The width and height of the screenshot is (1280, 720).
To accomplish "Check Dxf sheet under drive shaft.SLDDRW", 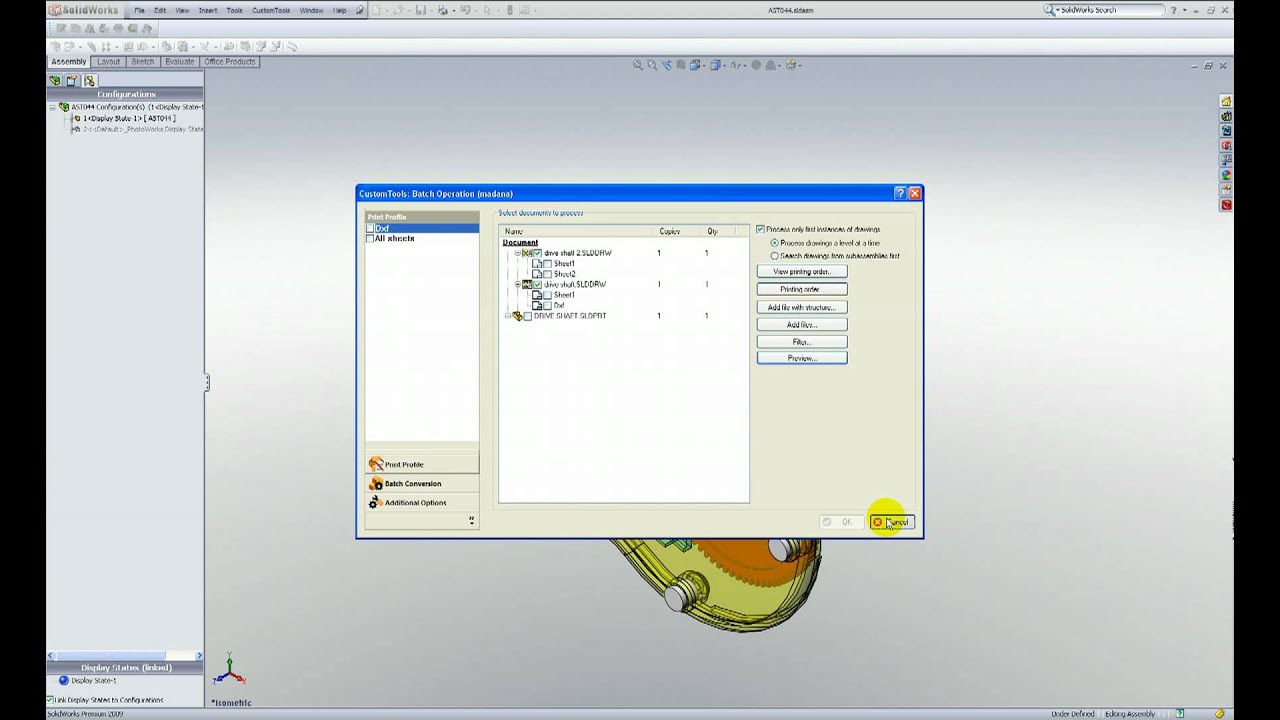I will [547, 305].
